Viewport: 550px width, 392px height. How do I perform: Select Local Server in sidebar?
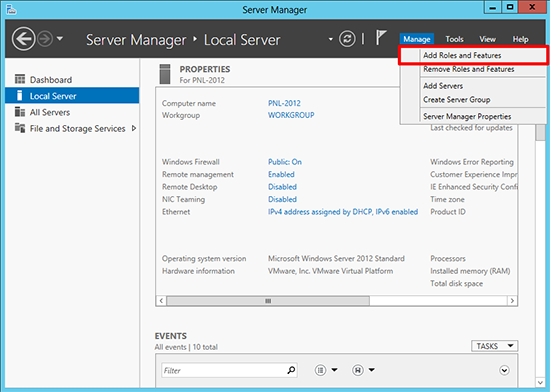[72, 96]
